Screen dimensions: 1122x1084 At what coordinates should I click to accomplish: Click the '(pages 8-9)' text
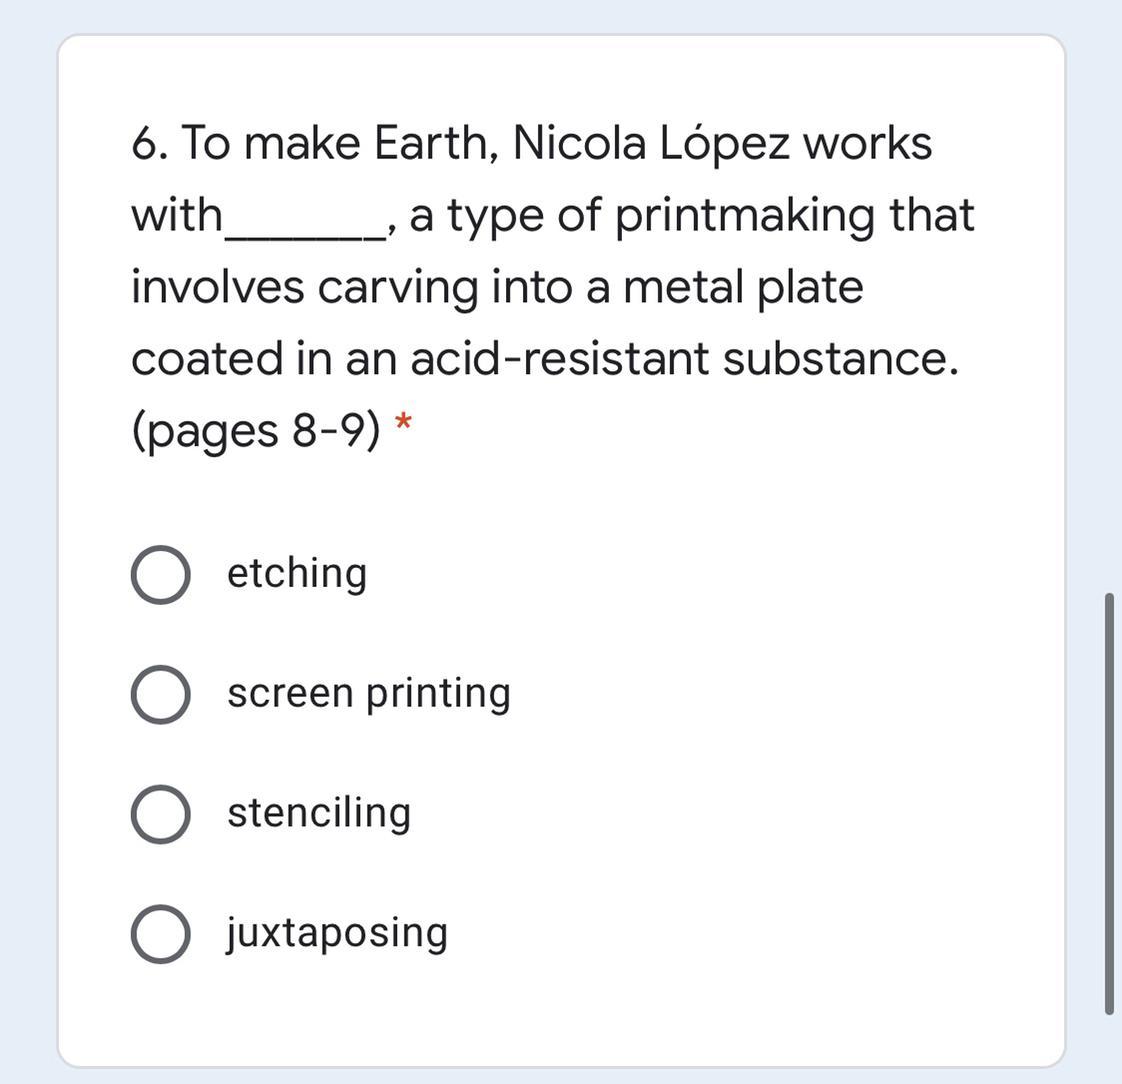click(256, 431)
